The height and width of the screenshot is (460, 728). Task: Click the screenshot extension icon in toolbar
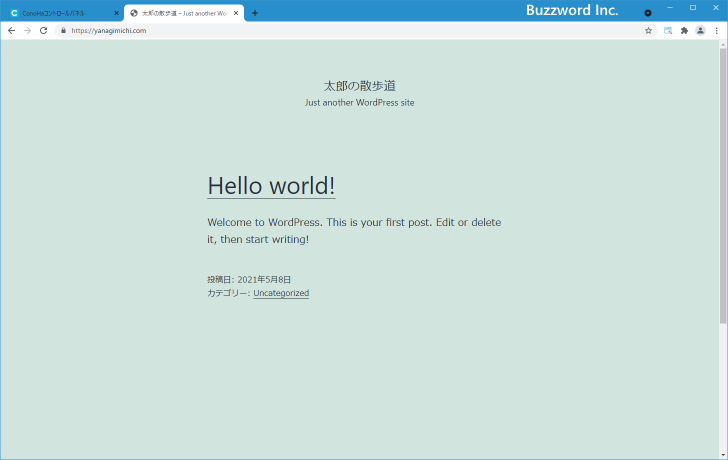point(668,31)
